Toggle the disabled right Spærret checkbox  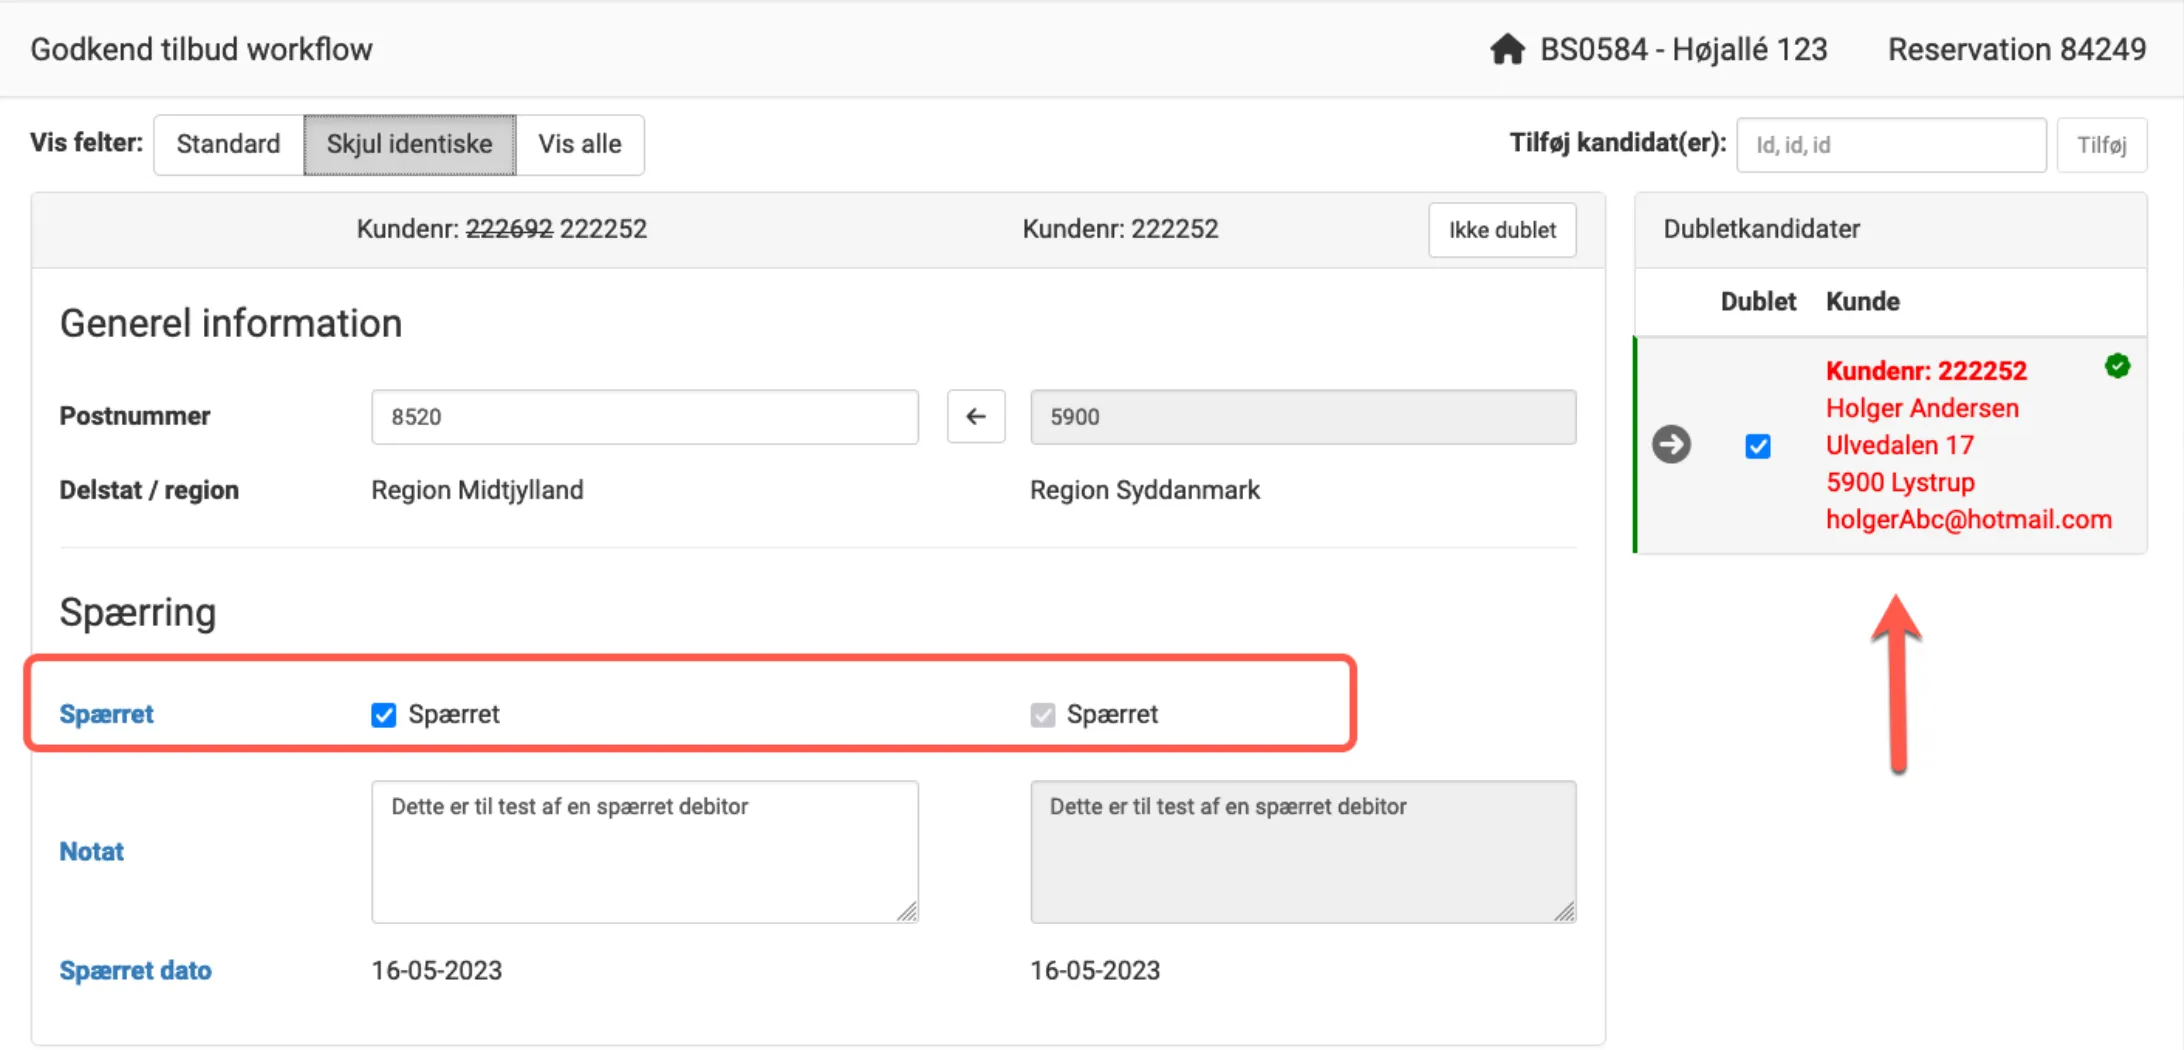pyautogui.click(x=1042, y=714)
